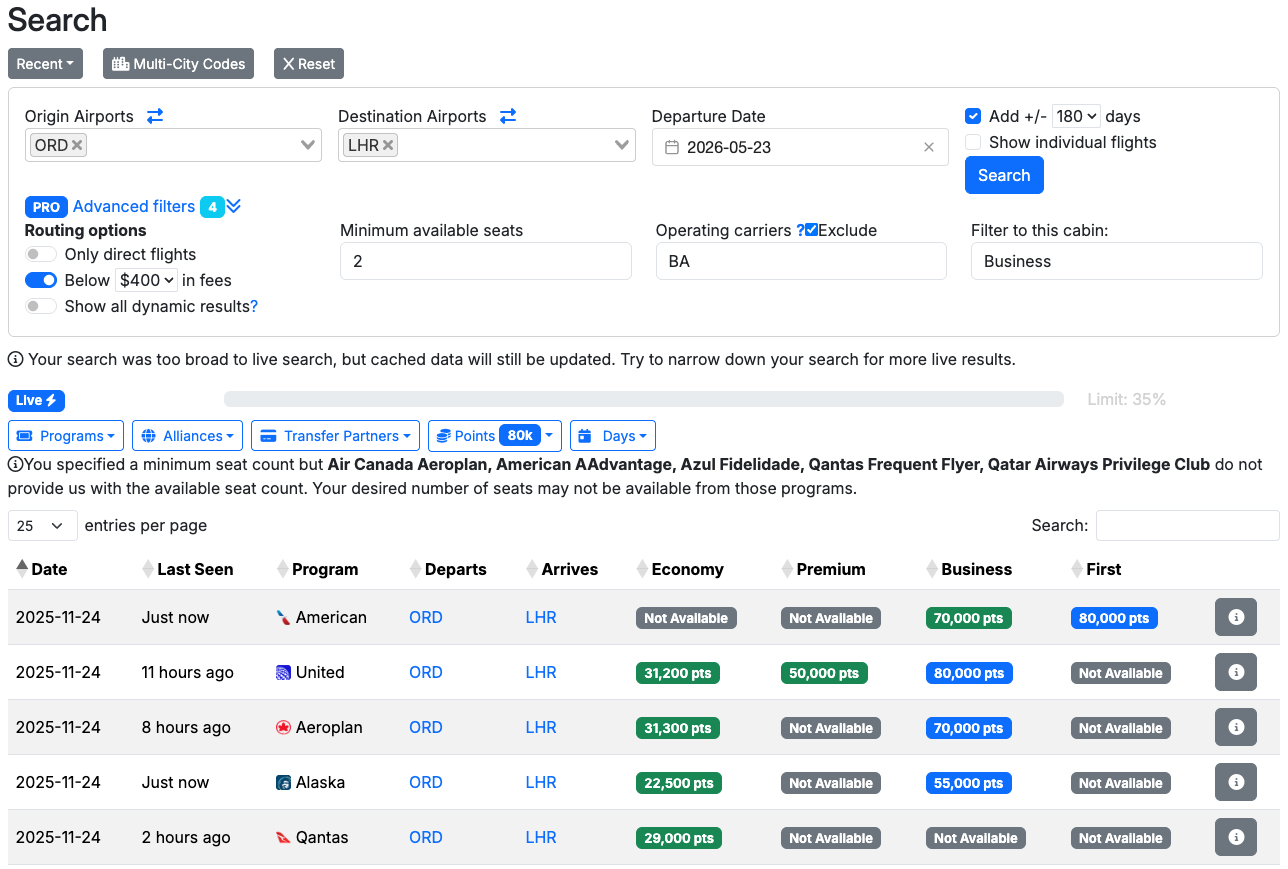The height and width of the screenshot is (869, 1288).
Task: Check Show individual flights
Action: (972, 142)
